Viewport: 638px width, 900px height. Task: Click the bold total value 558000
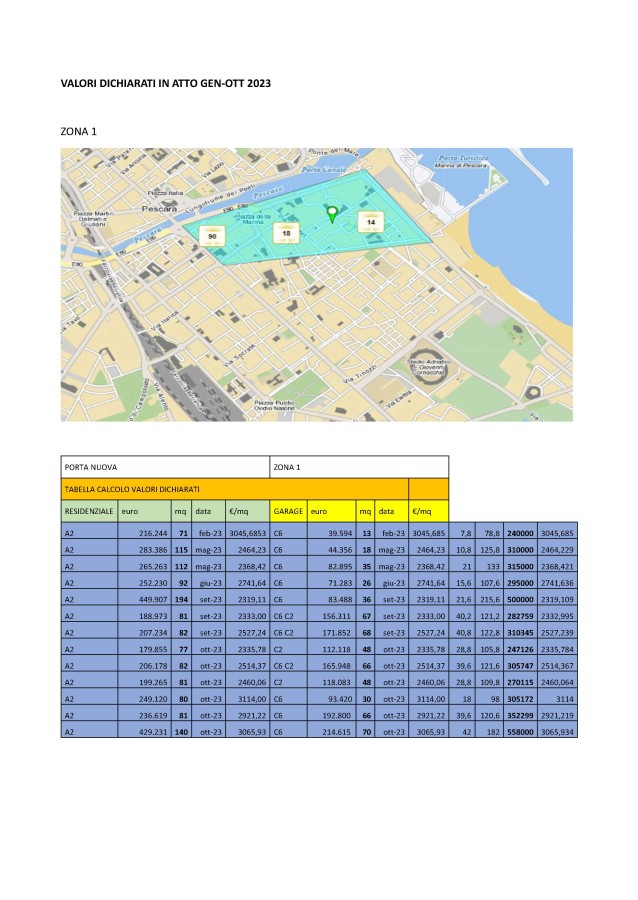520,732
